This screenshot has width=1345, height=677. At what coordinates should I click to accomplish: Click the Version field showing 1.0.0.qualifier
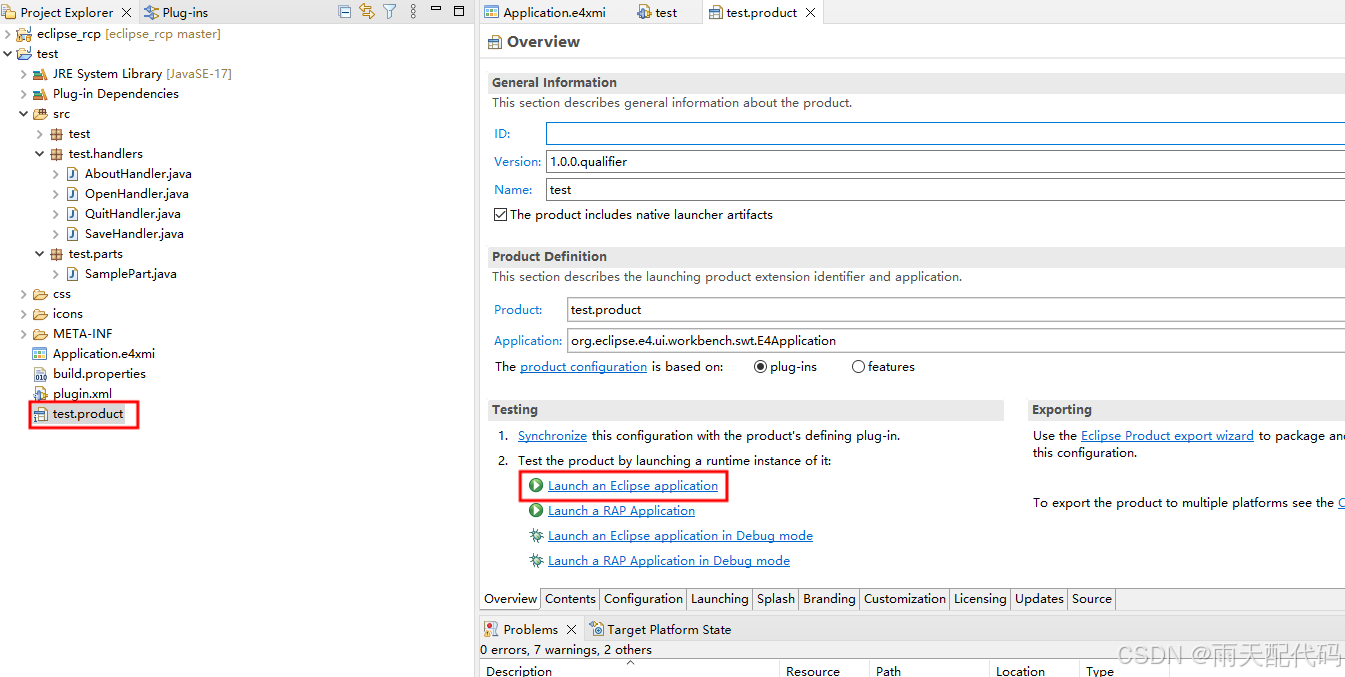[x=945, y=161]
